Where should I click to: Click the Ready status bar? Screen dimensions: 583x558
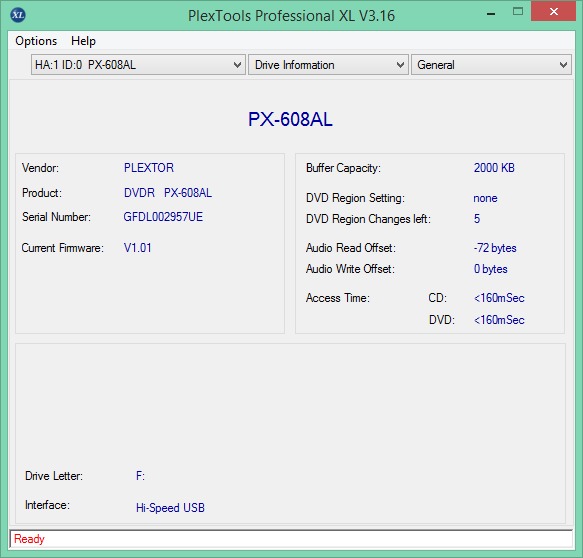point(291,539)
